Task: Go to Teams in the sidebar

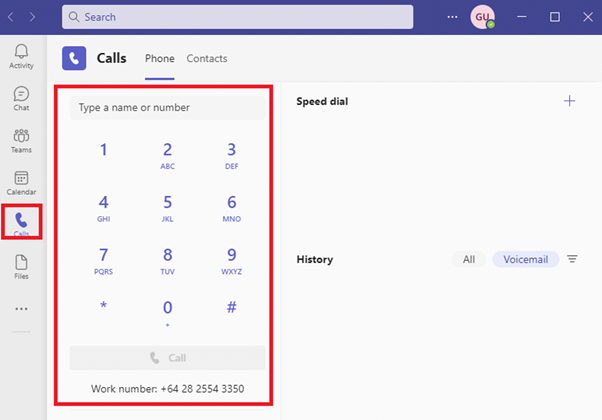Action: pyautogui.click(x=21, y=140)
